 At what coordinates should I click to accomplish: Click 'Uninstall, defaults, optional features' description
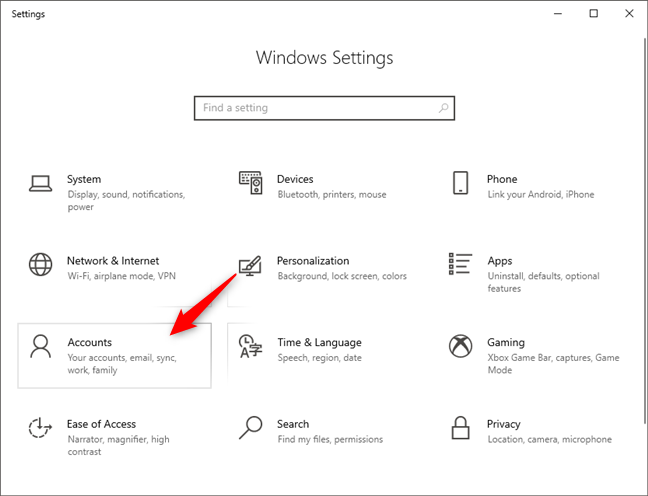[543, 282]
